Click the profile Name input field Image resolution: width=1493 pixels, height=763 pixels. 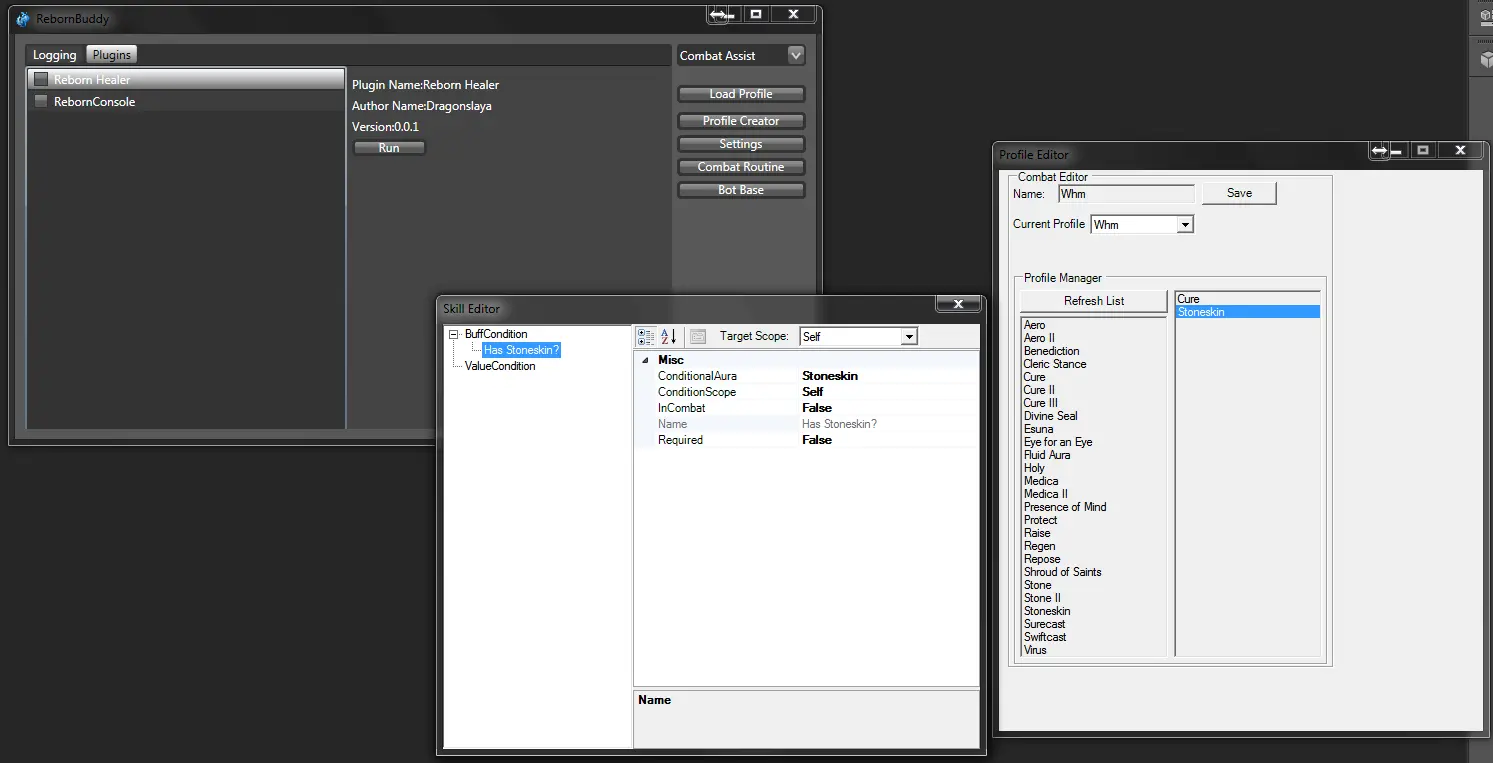point(1126,194)
